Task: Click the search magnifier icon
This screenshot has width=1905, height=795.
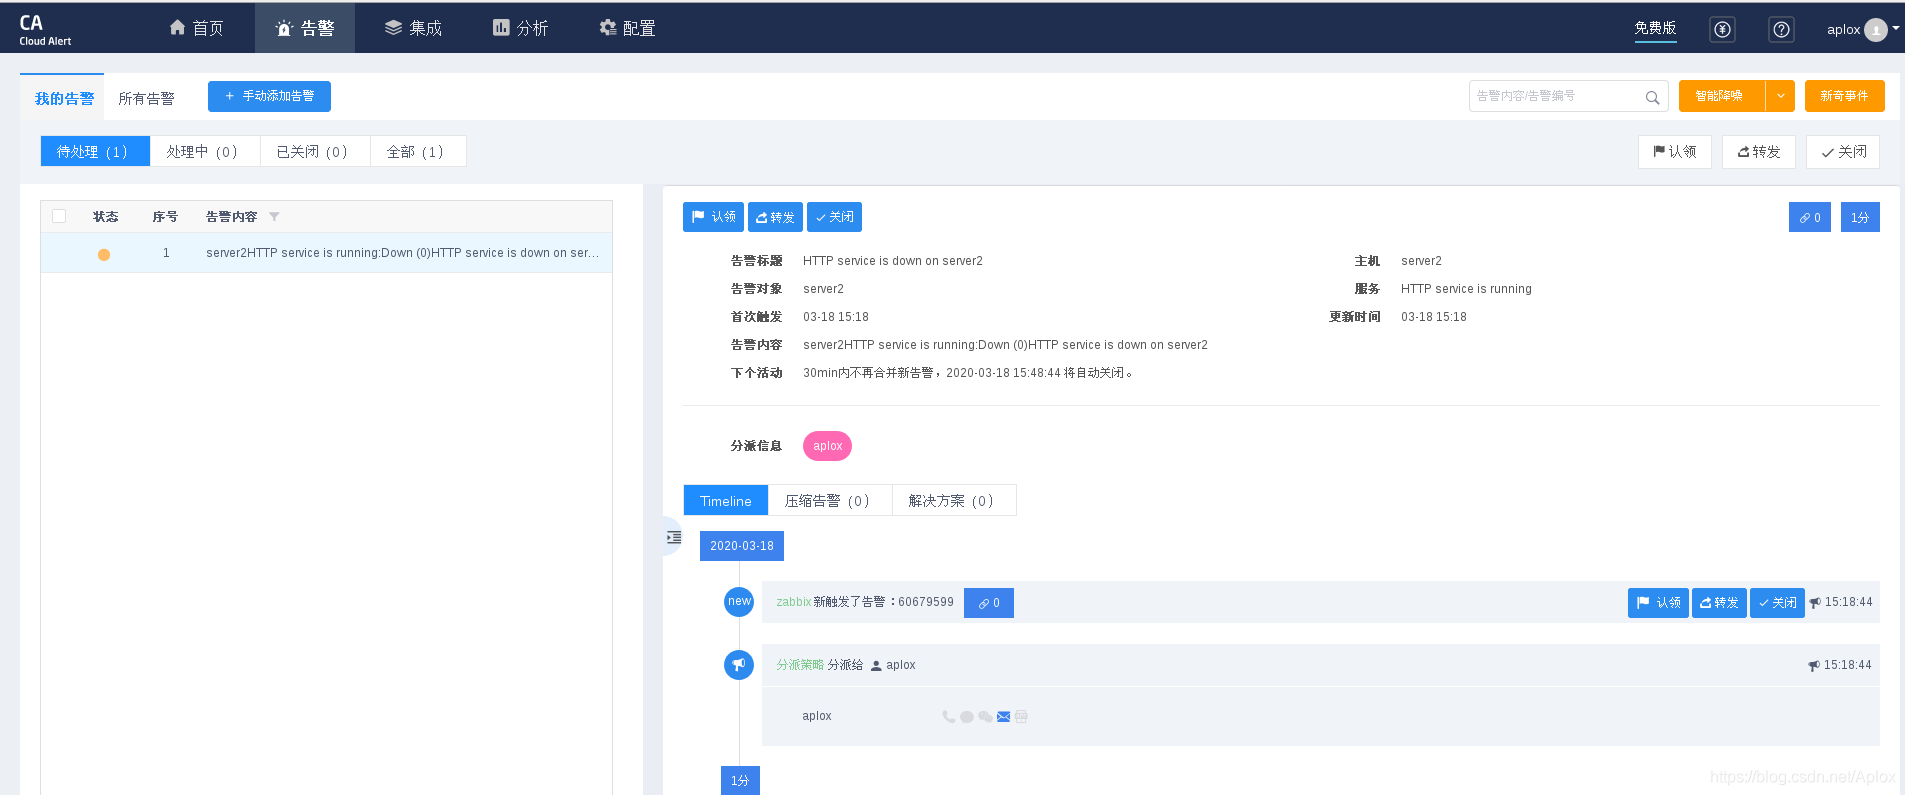Action: point(1652,97)
